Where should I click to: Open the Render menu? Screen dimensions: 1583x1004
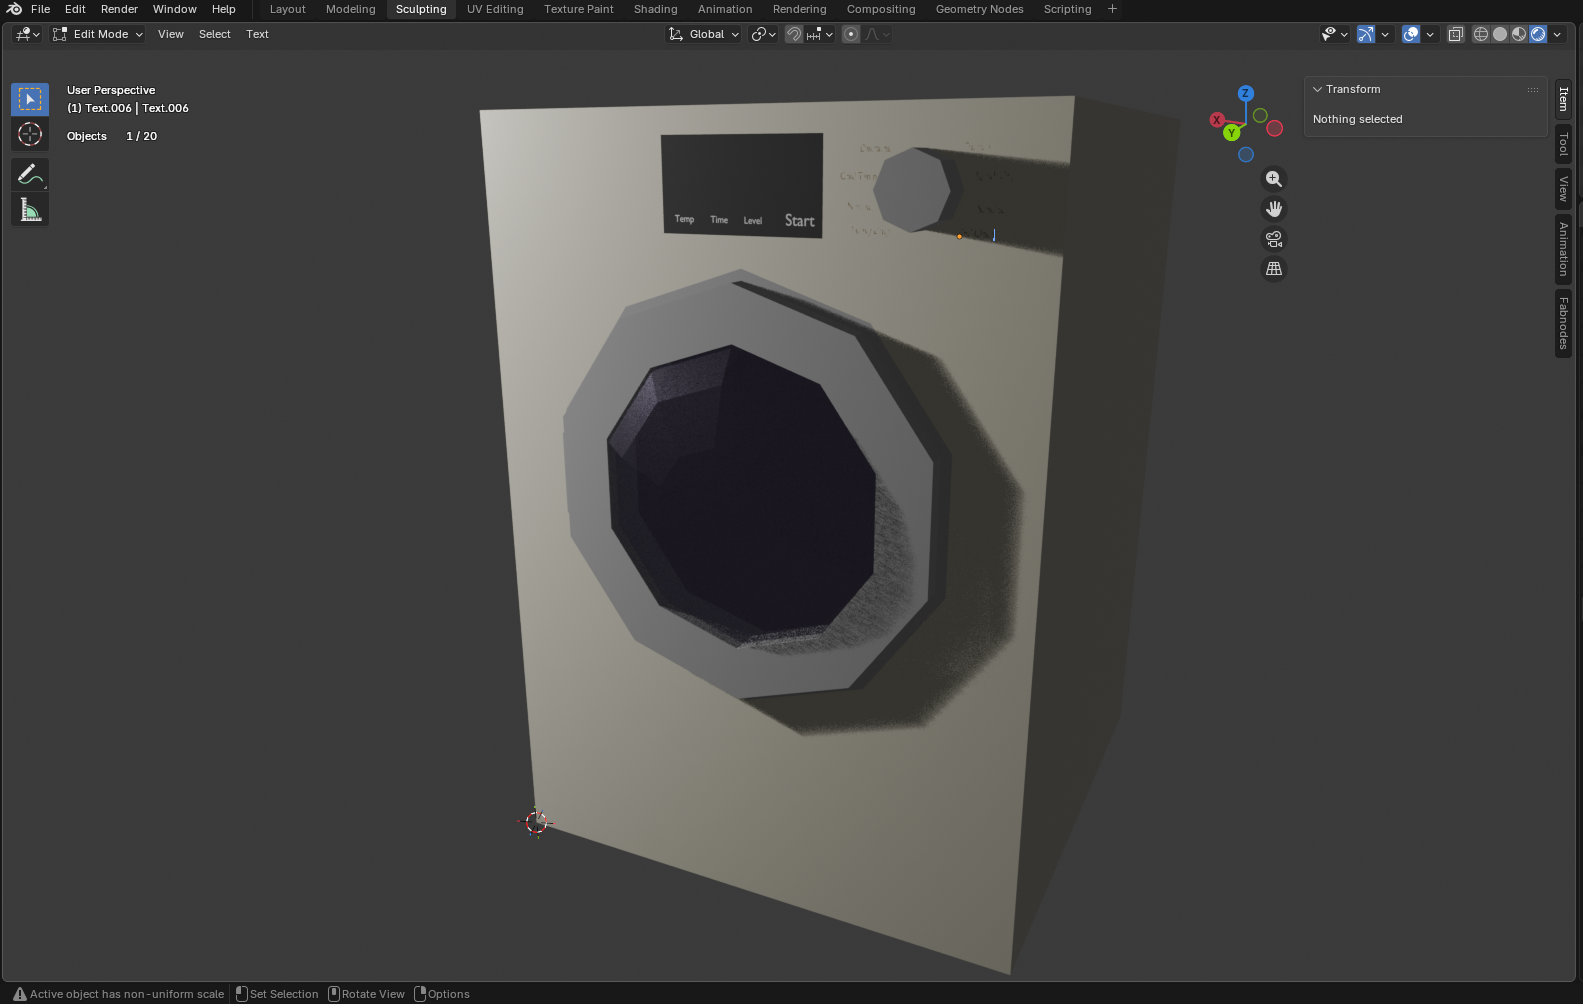pos(119,9)
